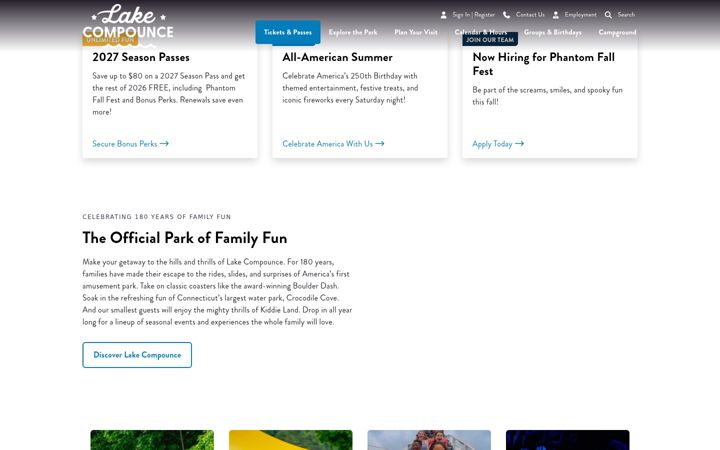Open the green trees thumbnail image
Screen dimensions: 720x450
pyautogui.click(x=152, y=440)
